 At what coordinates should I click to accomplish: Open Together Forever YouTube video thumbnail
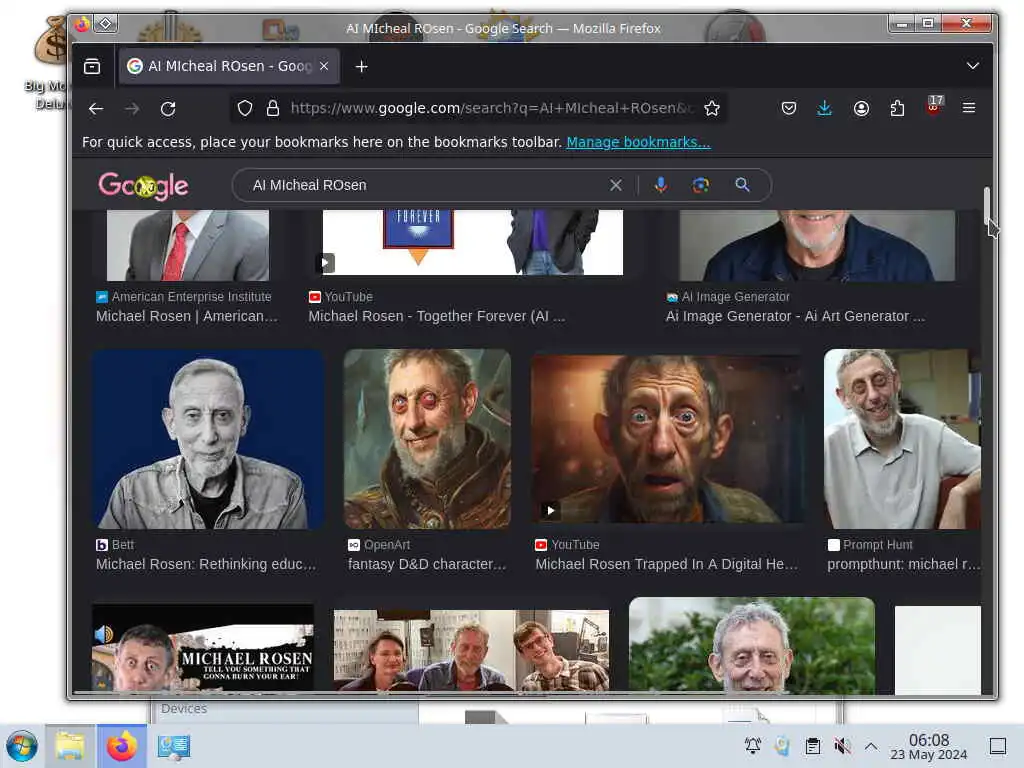473,242
